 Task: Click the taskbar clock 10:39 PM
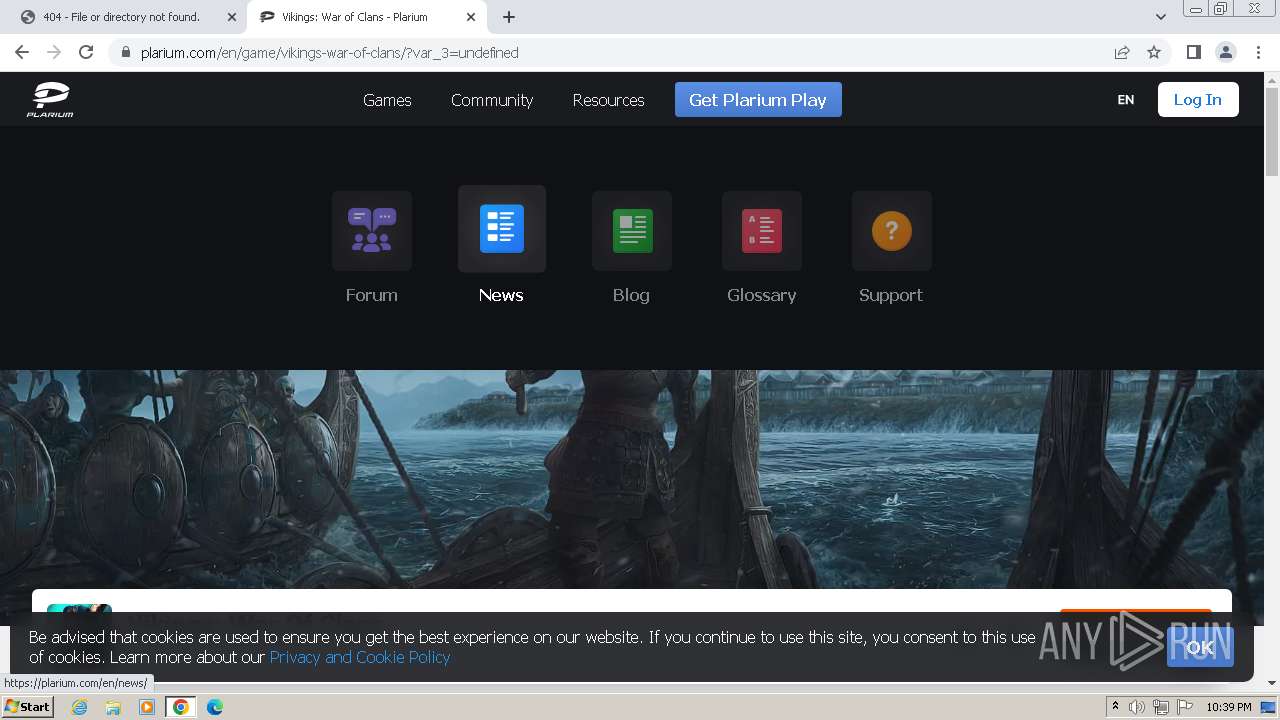[1229, 707]
